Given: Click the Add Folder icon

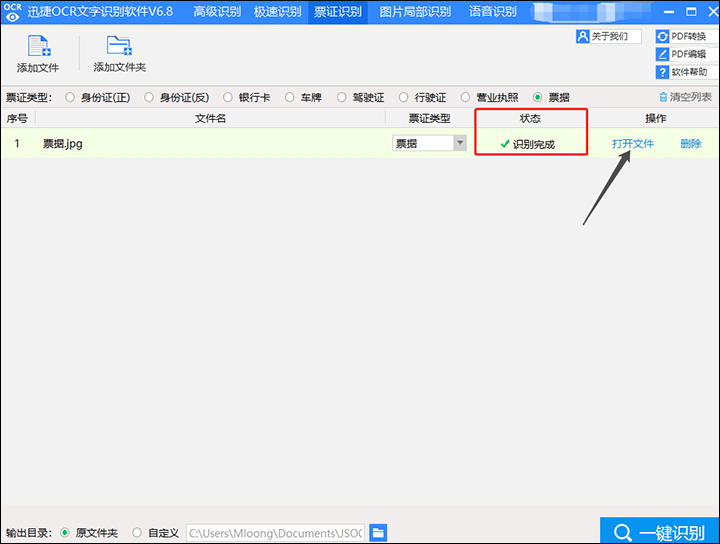Looking at the screenshot, I should point(119,45).
